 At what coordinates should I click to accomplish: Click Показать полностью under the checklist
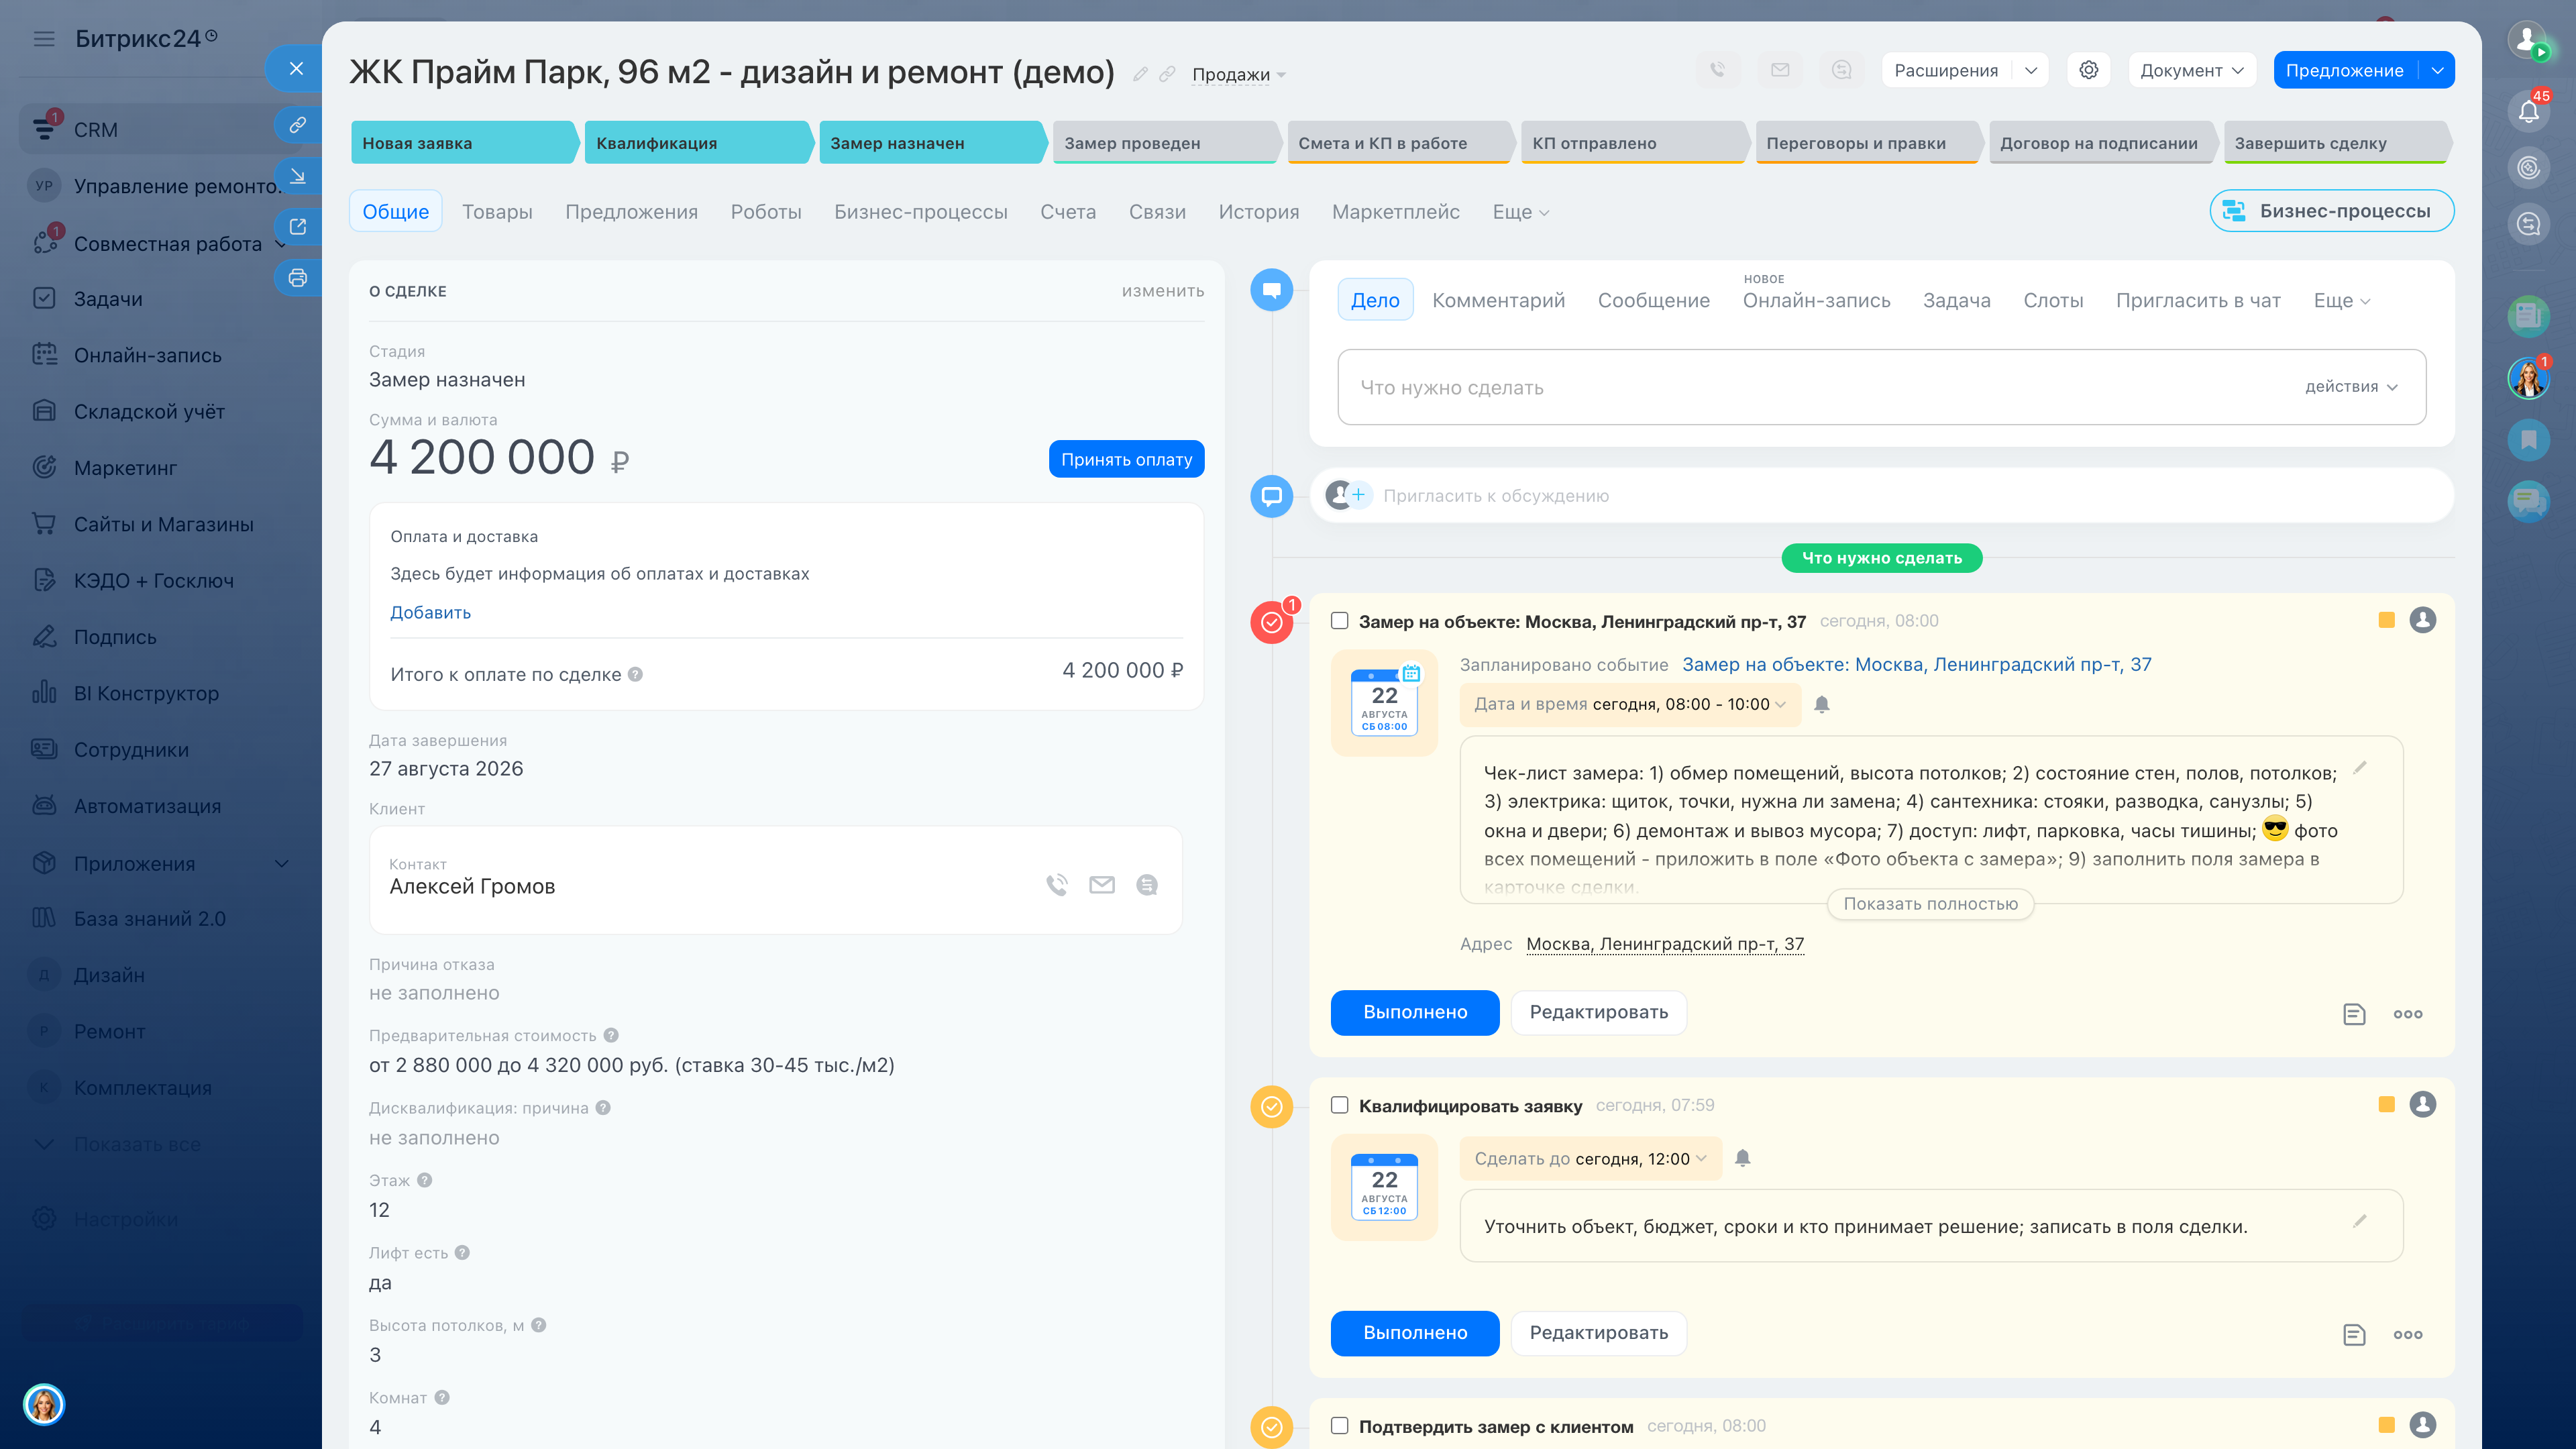[1930, 904]
